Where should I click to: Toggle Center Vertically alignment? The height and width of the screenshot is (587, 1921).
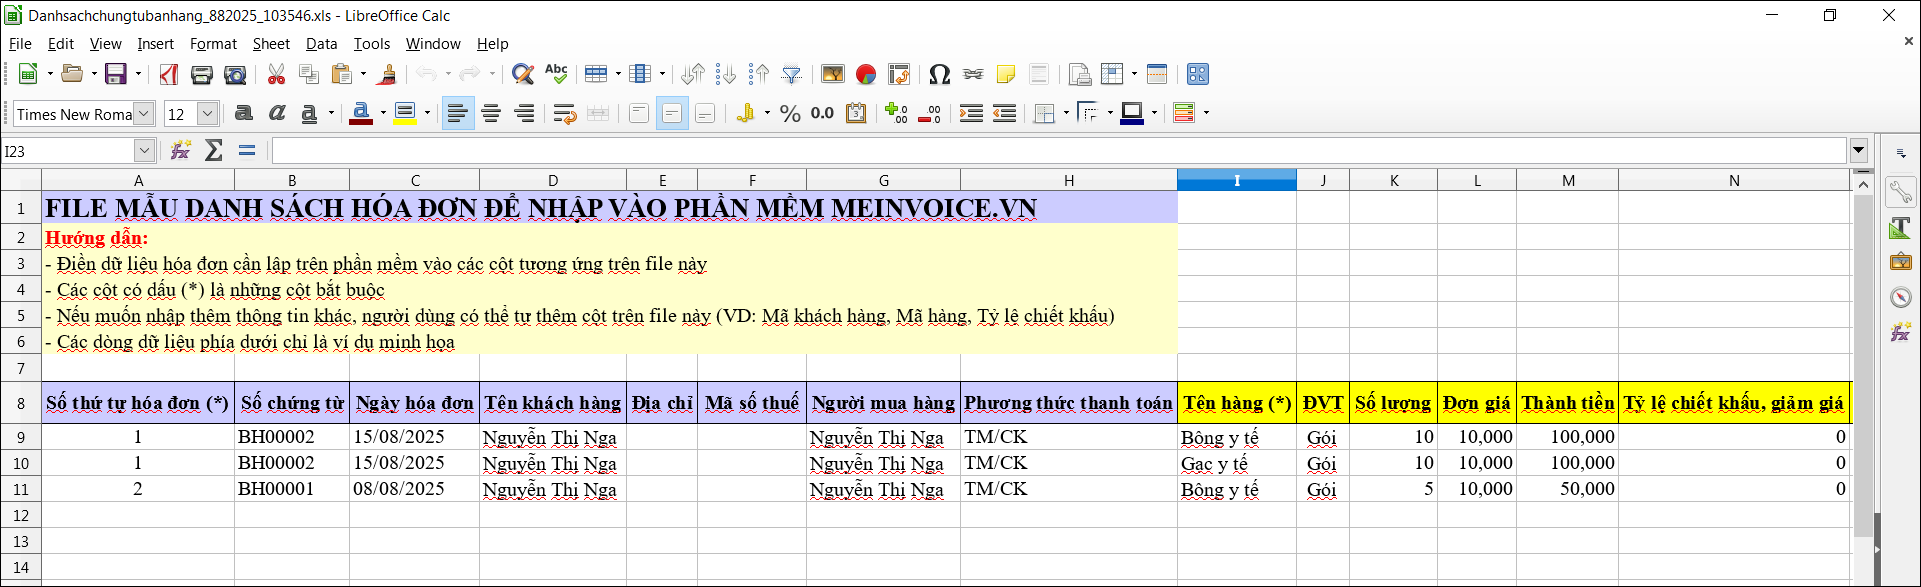(x=672, y=114)
